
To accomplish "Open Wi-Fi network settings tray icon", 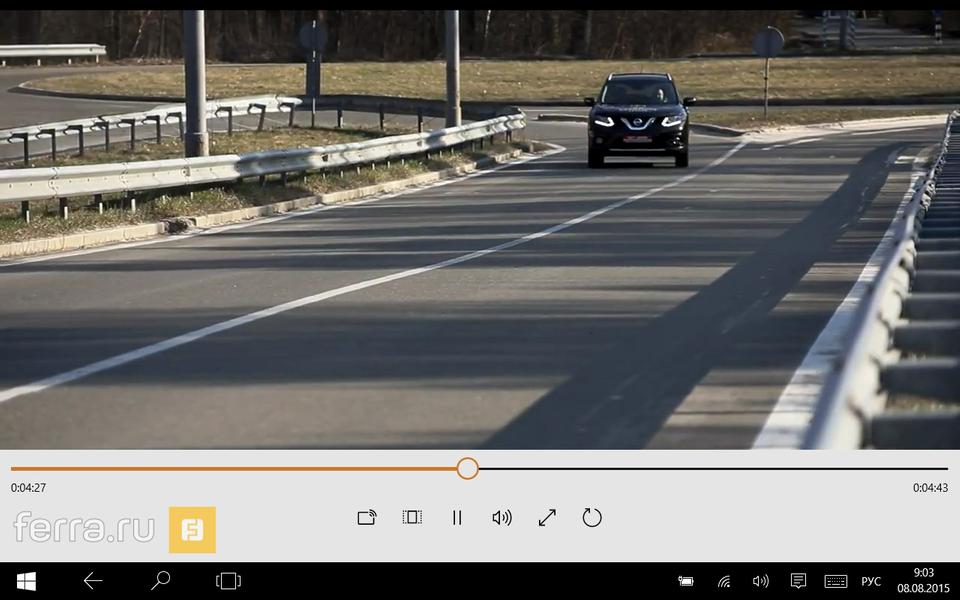I will (x=724, y=581).
